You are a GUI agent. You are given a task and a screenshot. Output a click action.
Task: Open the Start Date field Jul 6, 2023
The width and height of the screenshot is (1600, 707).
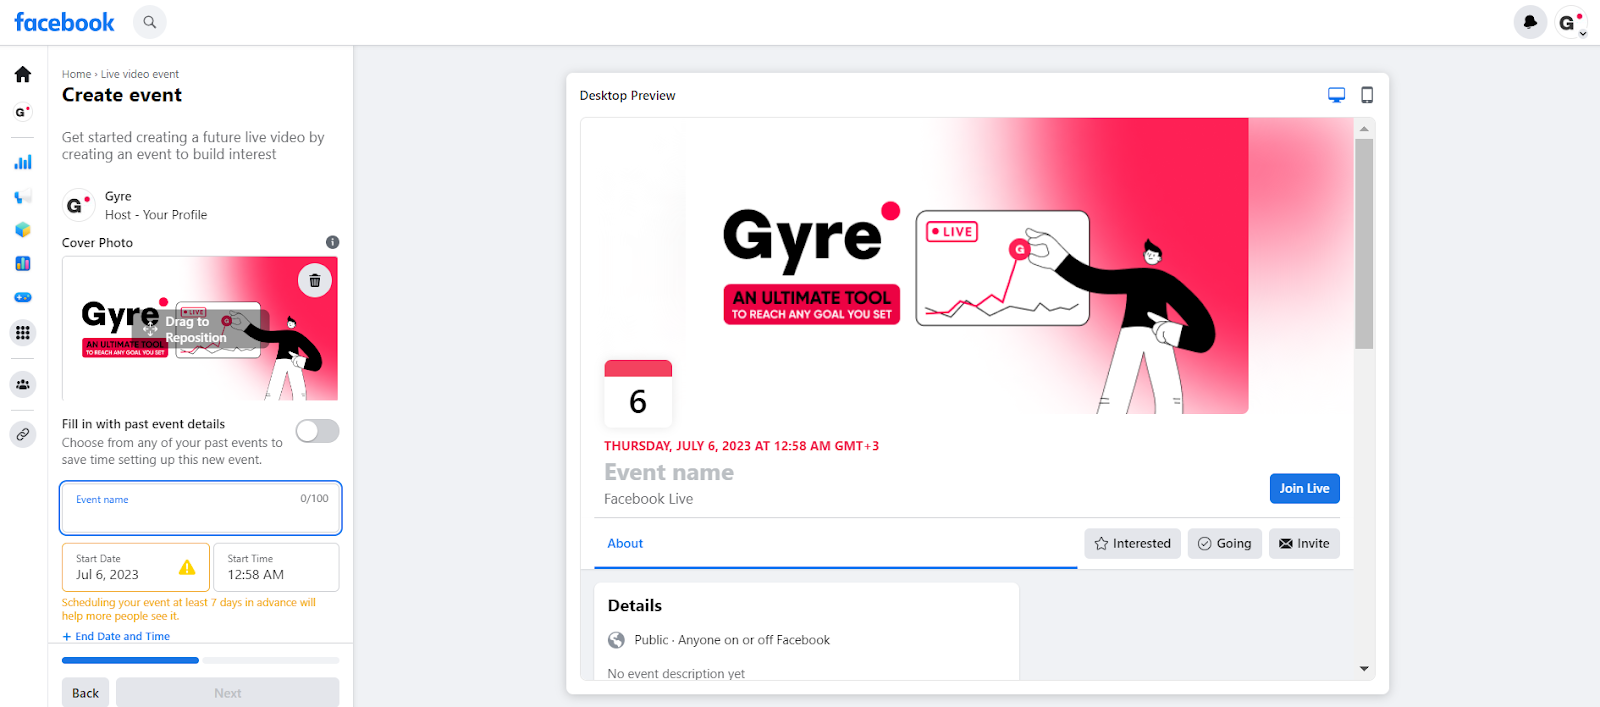click(136, 567)
